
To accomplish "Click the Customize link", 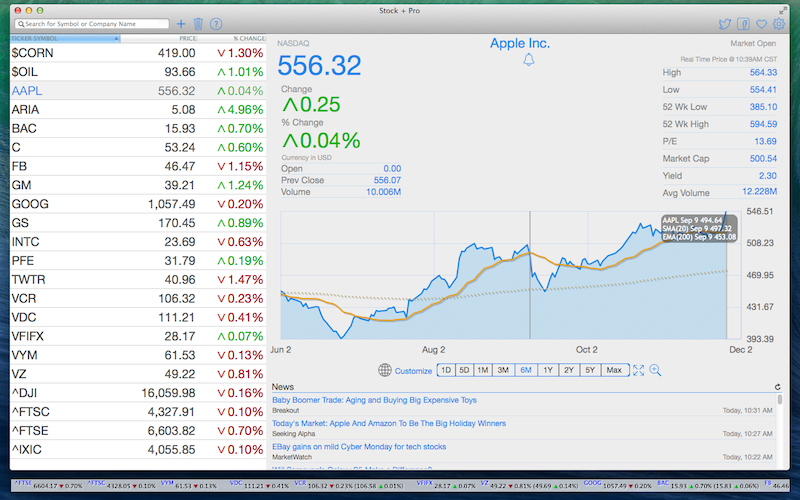I will coord(413,371).
